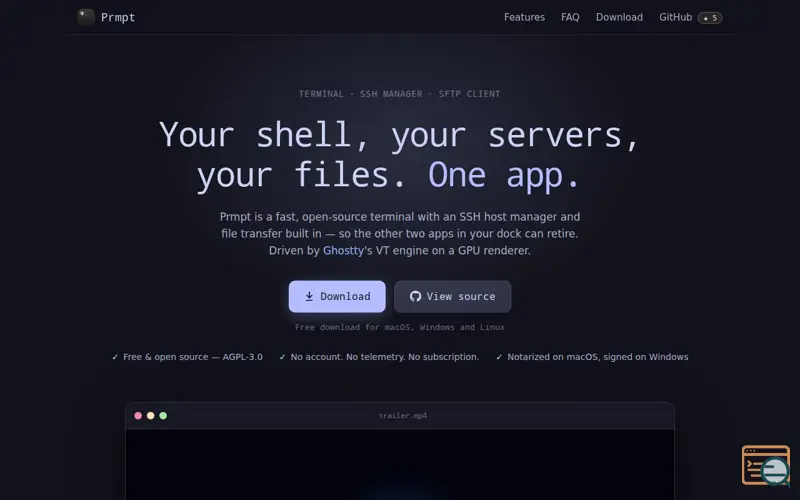800x500 pixels.
Task: Click 'Notarized on macOS, signed on Windows' text
Action: [597, 357]
